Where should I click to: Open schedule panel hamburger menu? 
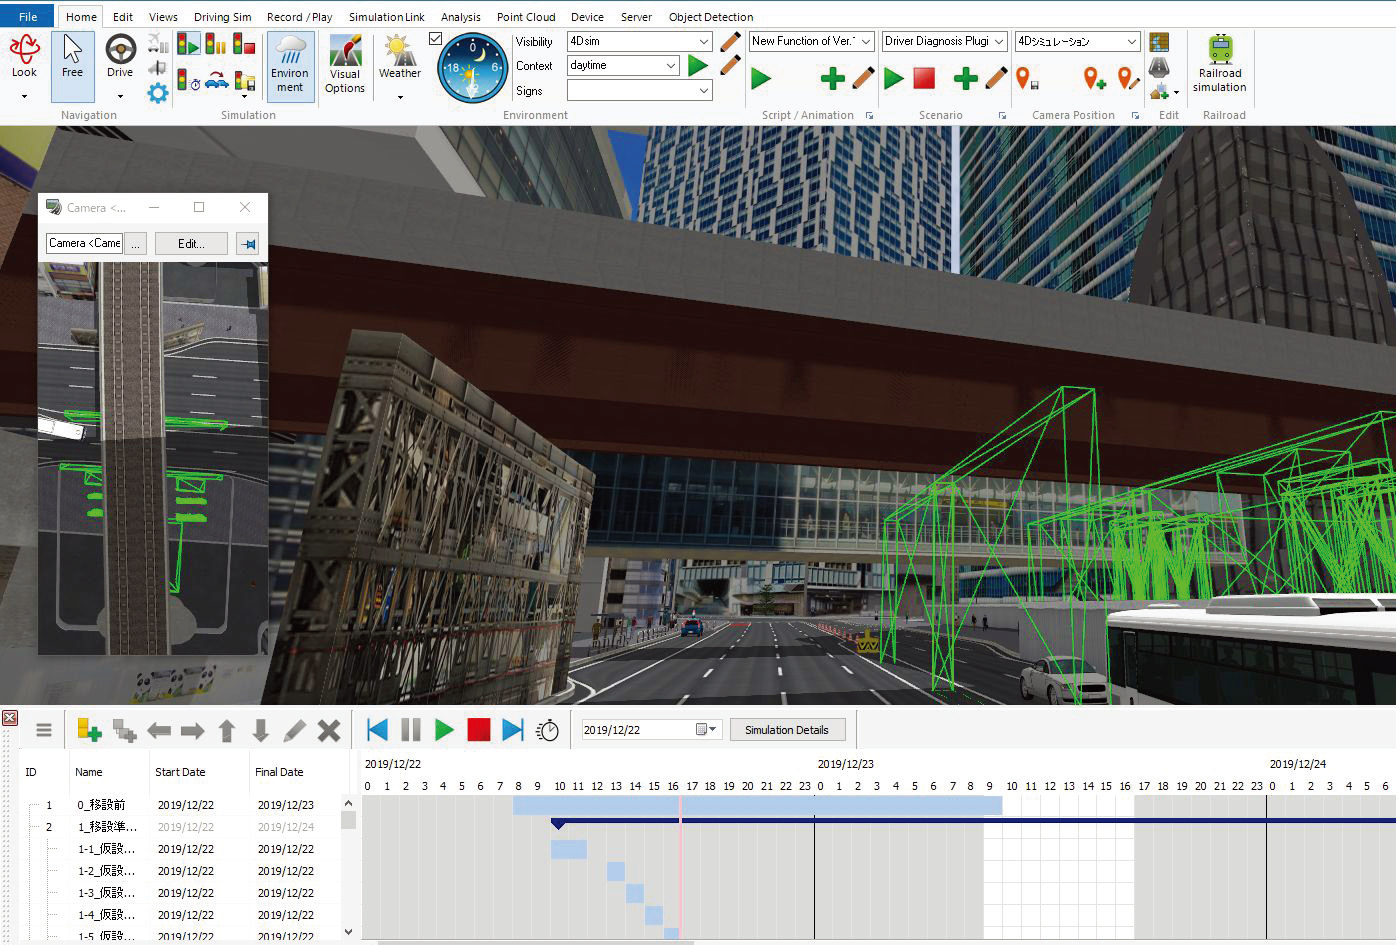click(x=43, y=730)
